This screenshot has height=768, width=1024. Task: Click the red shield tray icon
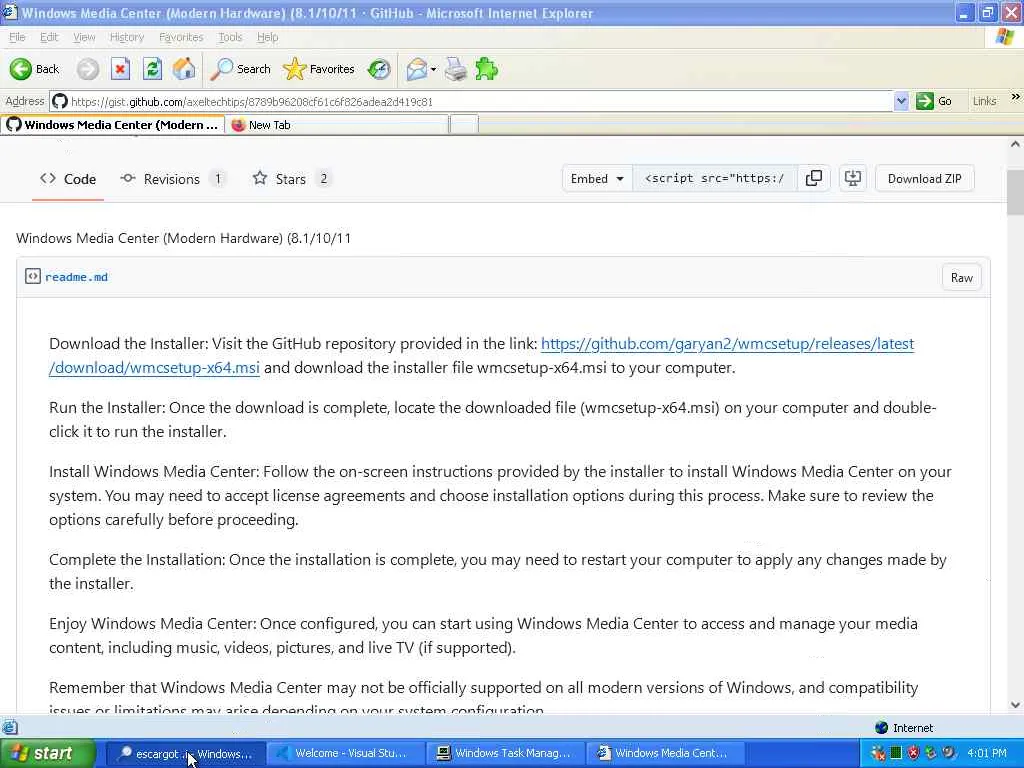click(913, 753)
